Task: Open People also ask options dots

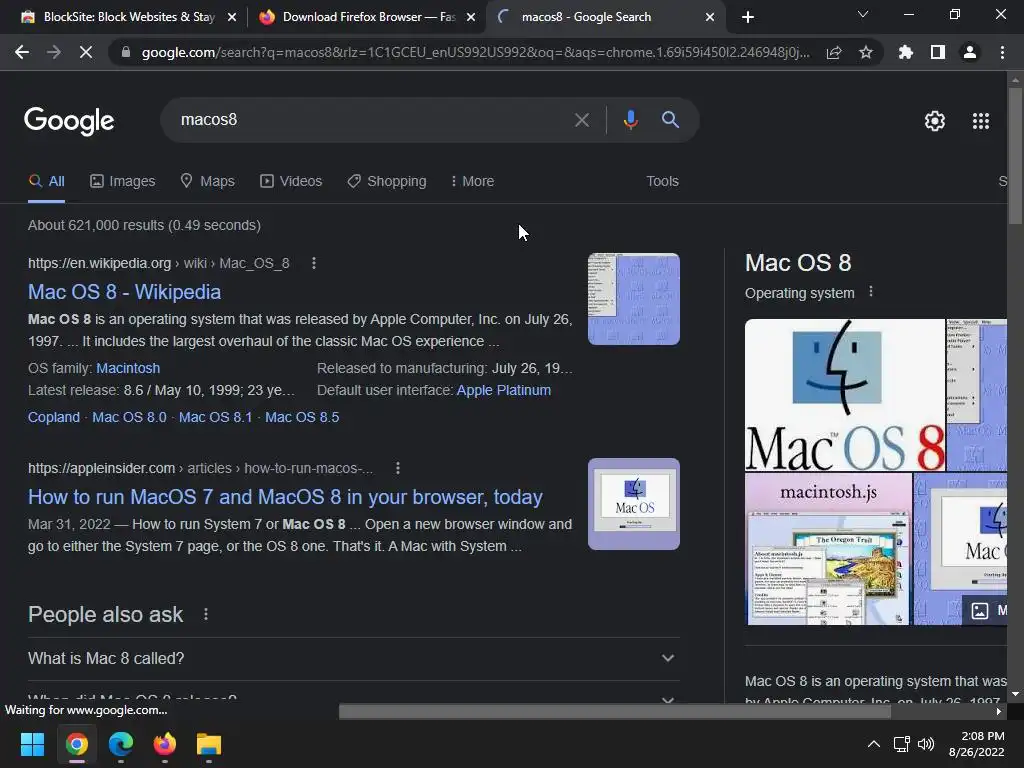Action: [x=206, y=615]
